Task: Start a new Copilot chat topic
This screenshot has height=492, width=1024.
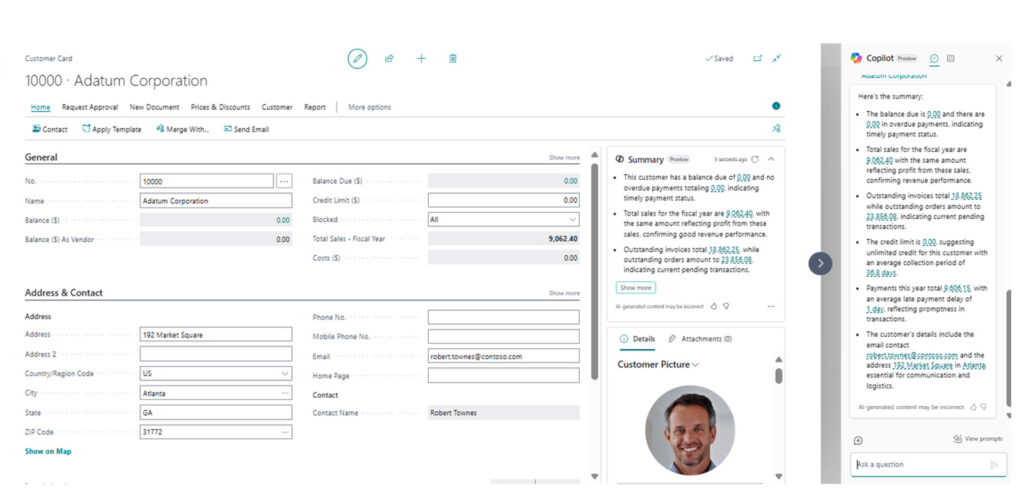Action: 858,440
